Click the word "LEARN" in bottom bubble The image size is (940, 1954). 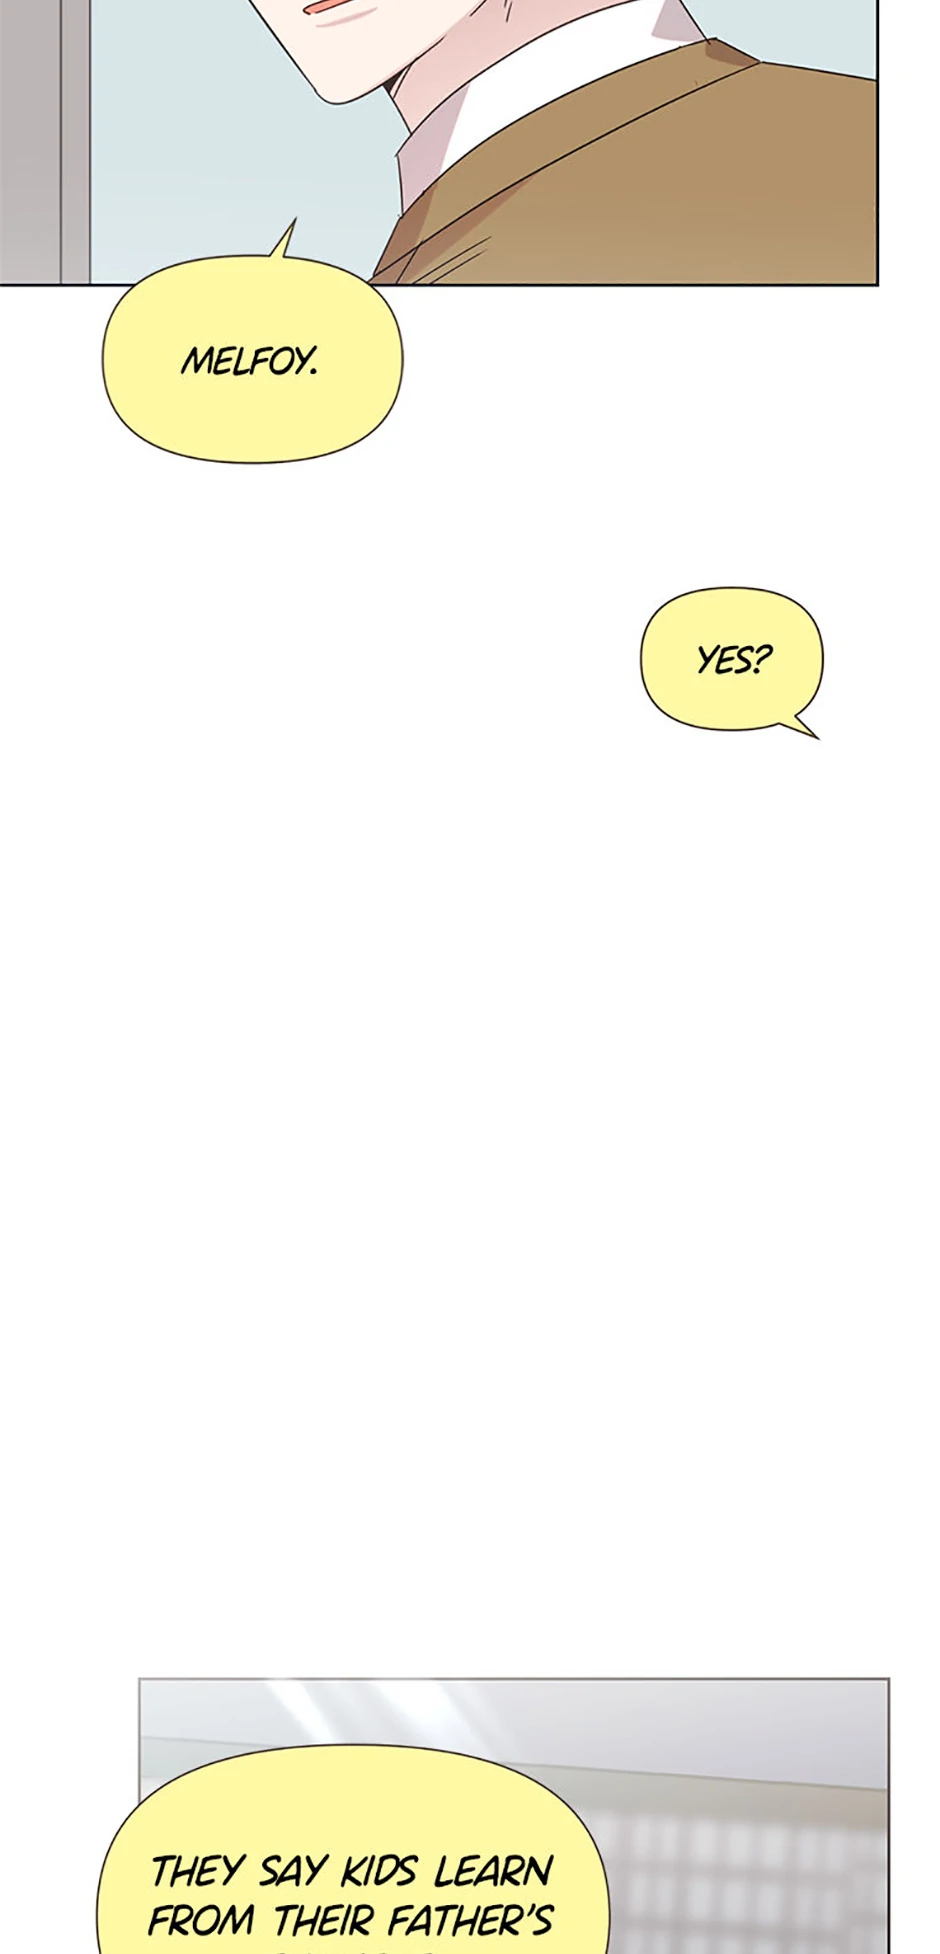point(493,1871)
